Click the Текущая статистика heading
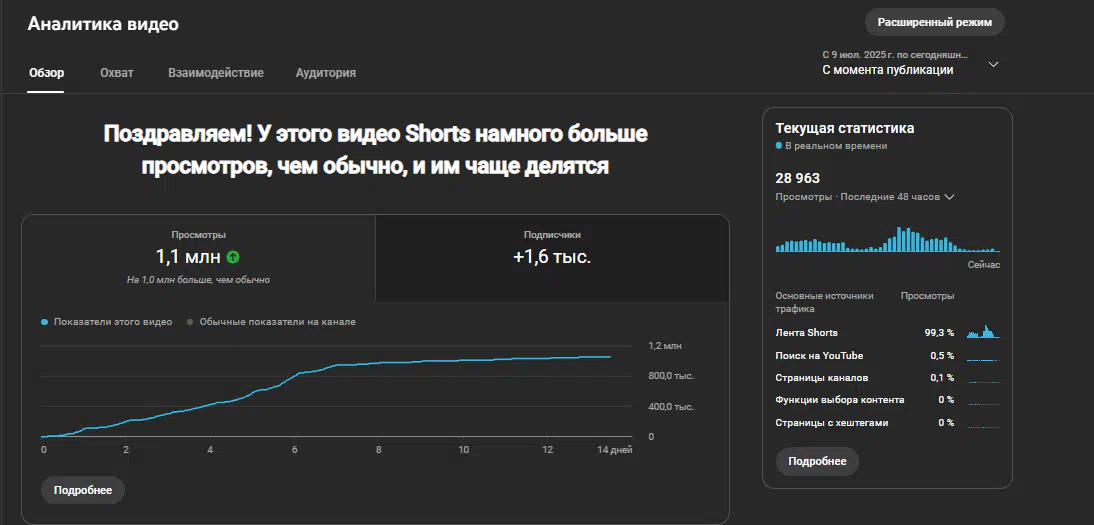 click(x=845, y=128)
